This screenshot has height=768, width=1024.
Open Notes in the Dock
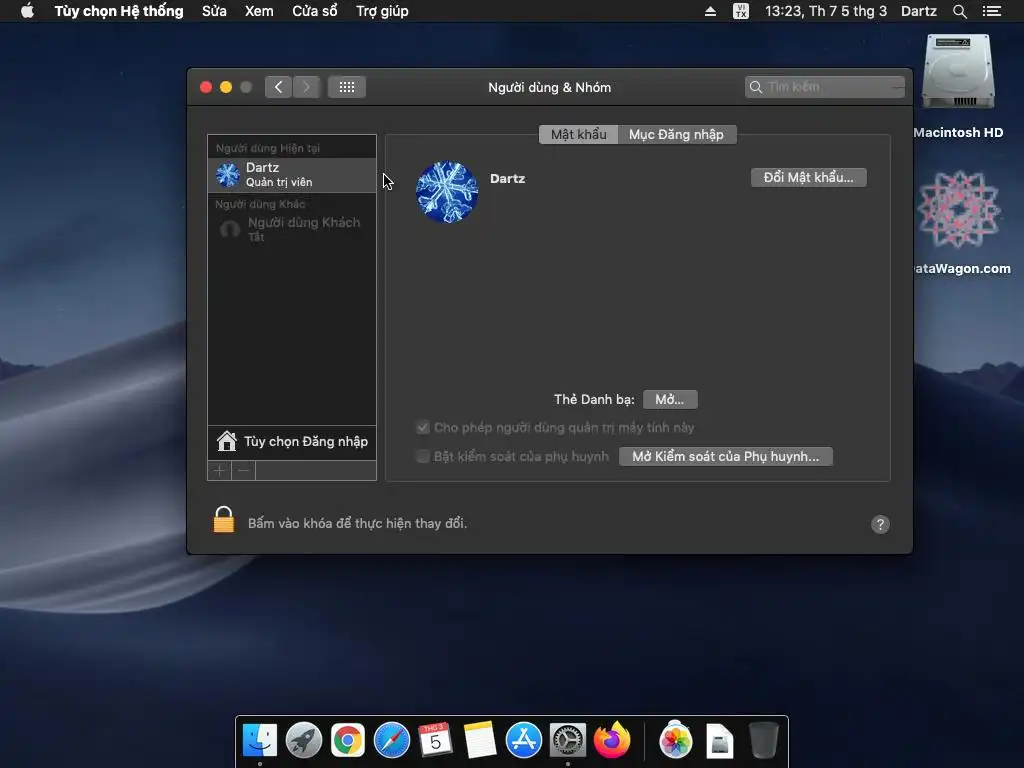point(479,741)
